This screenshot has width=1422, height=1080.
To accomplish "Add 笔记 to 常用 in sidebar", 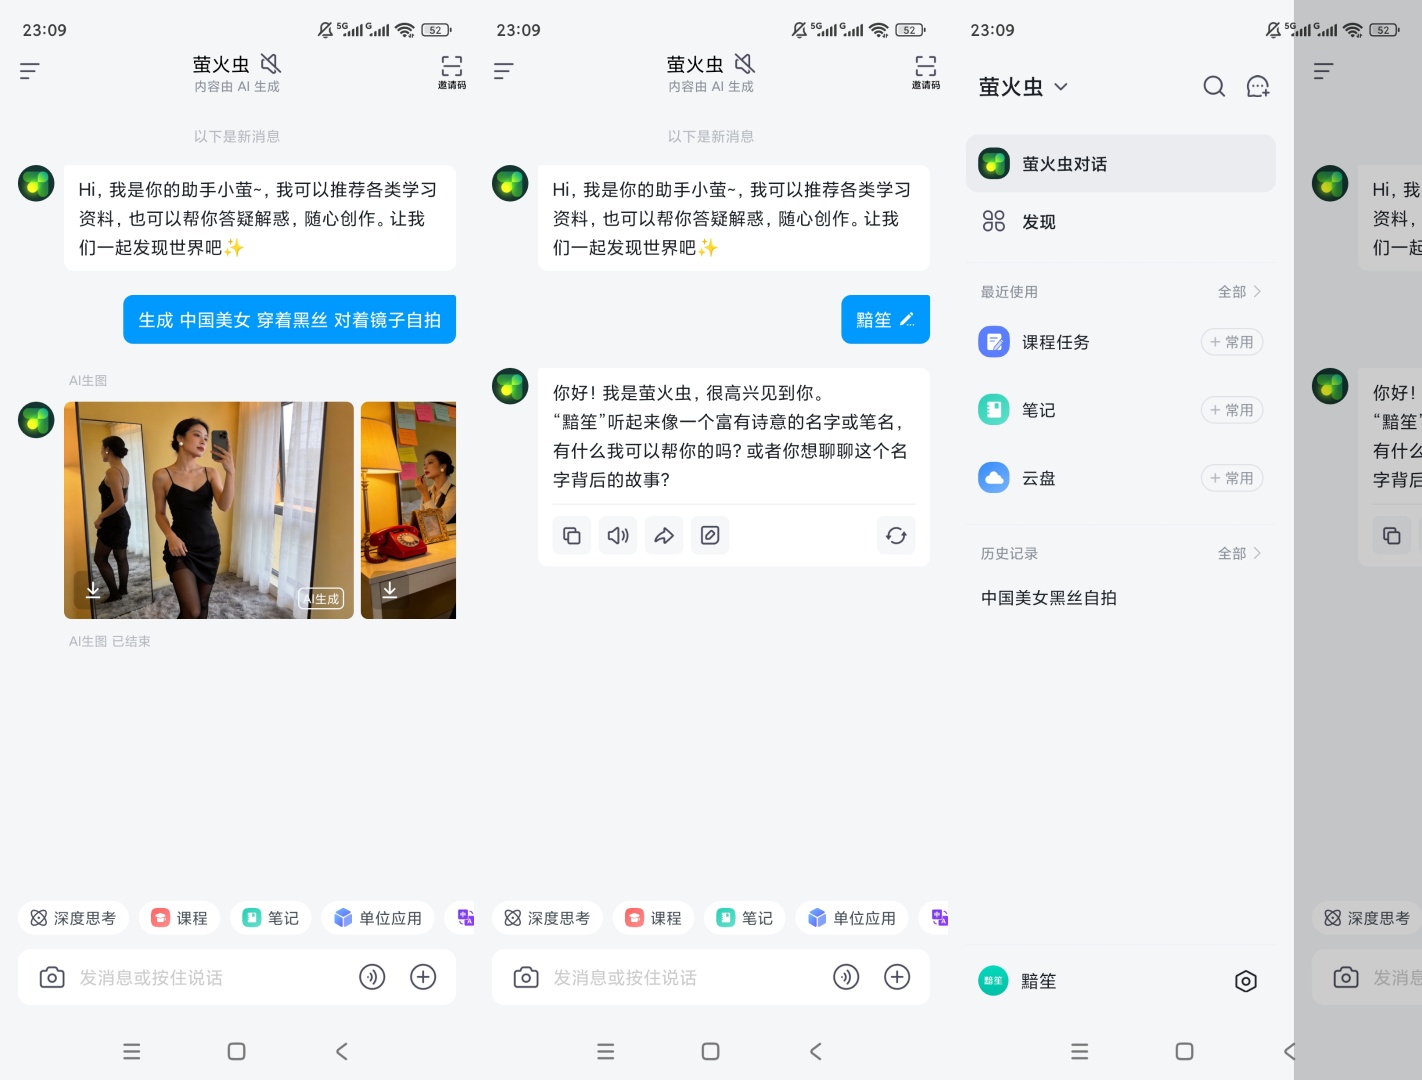I will (x=1232, y=410).
